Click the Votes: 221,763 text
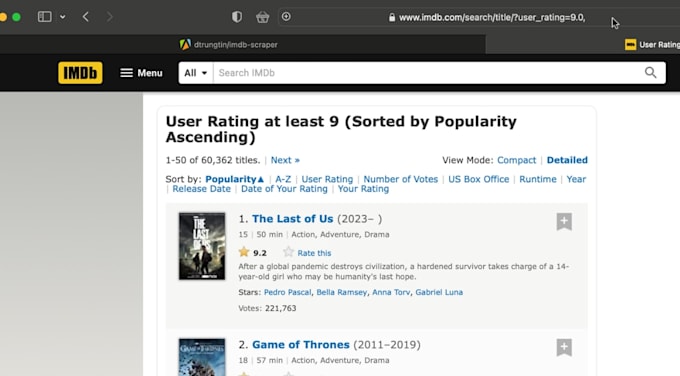The width and height of the screenshot is (680, 376). (267, 308)
